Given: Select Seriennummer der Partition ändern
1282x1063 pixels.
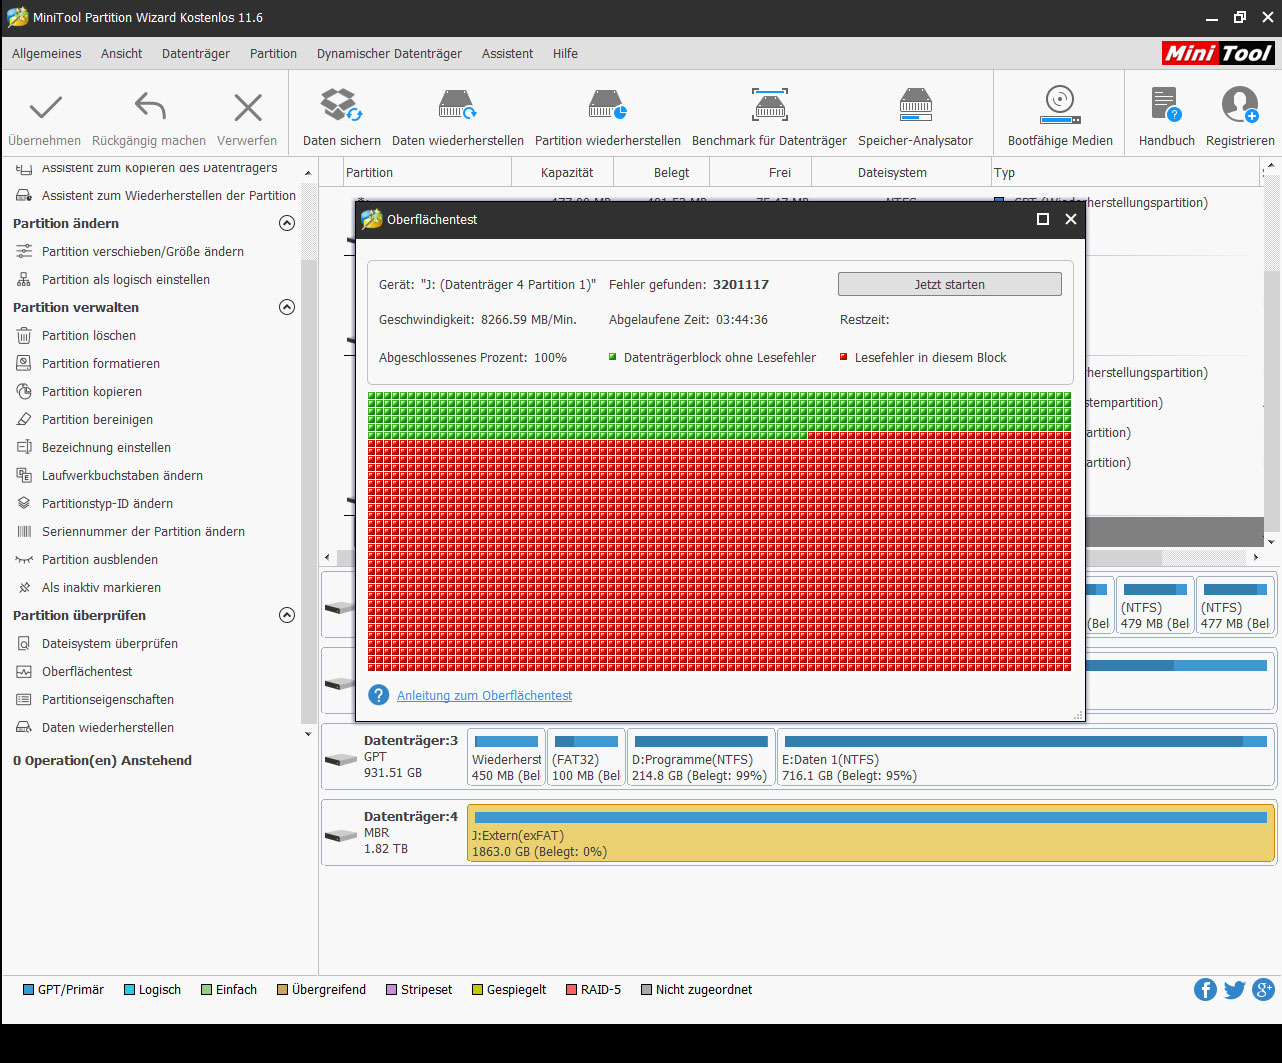Looking at the screenshot, I should pyautogui.click(x=143, y=532).
